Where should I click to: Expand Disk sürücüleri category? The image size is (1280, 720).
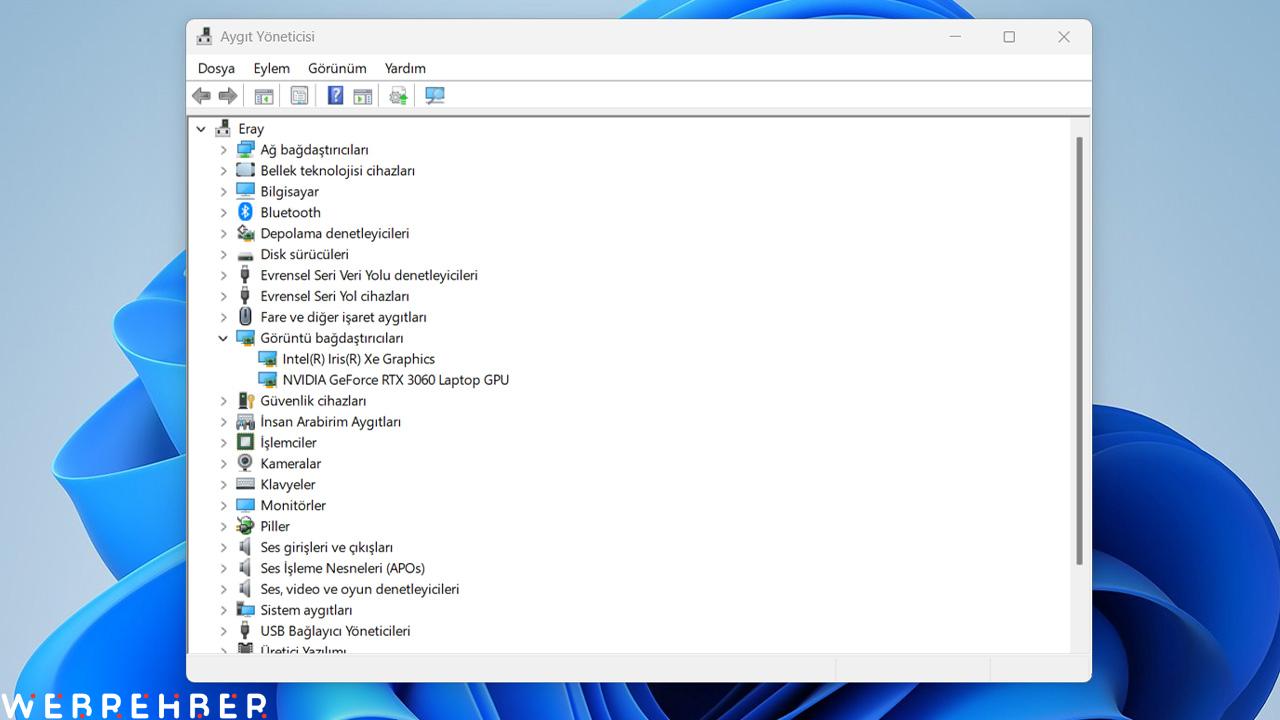coord(223,255)
